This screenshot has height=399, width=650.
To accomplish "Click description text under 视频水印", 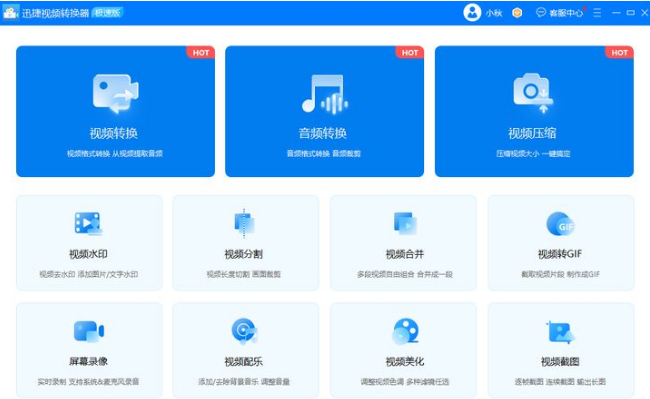I will tap(89, 274).
